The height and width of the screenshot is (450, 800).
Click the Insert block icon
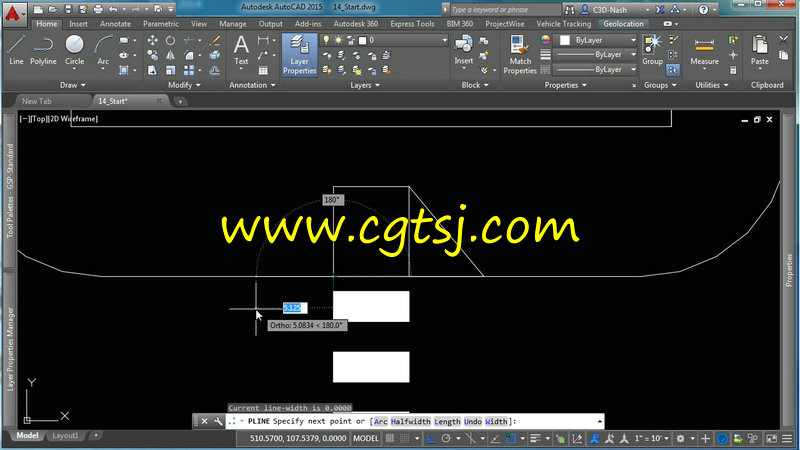point(463,50)
